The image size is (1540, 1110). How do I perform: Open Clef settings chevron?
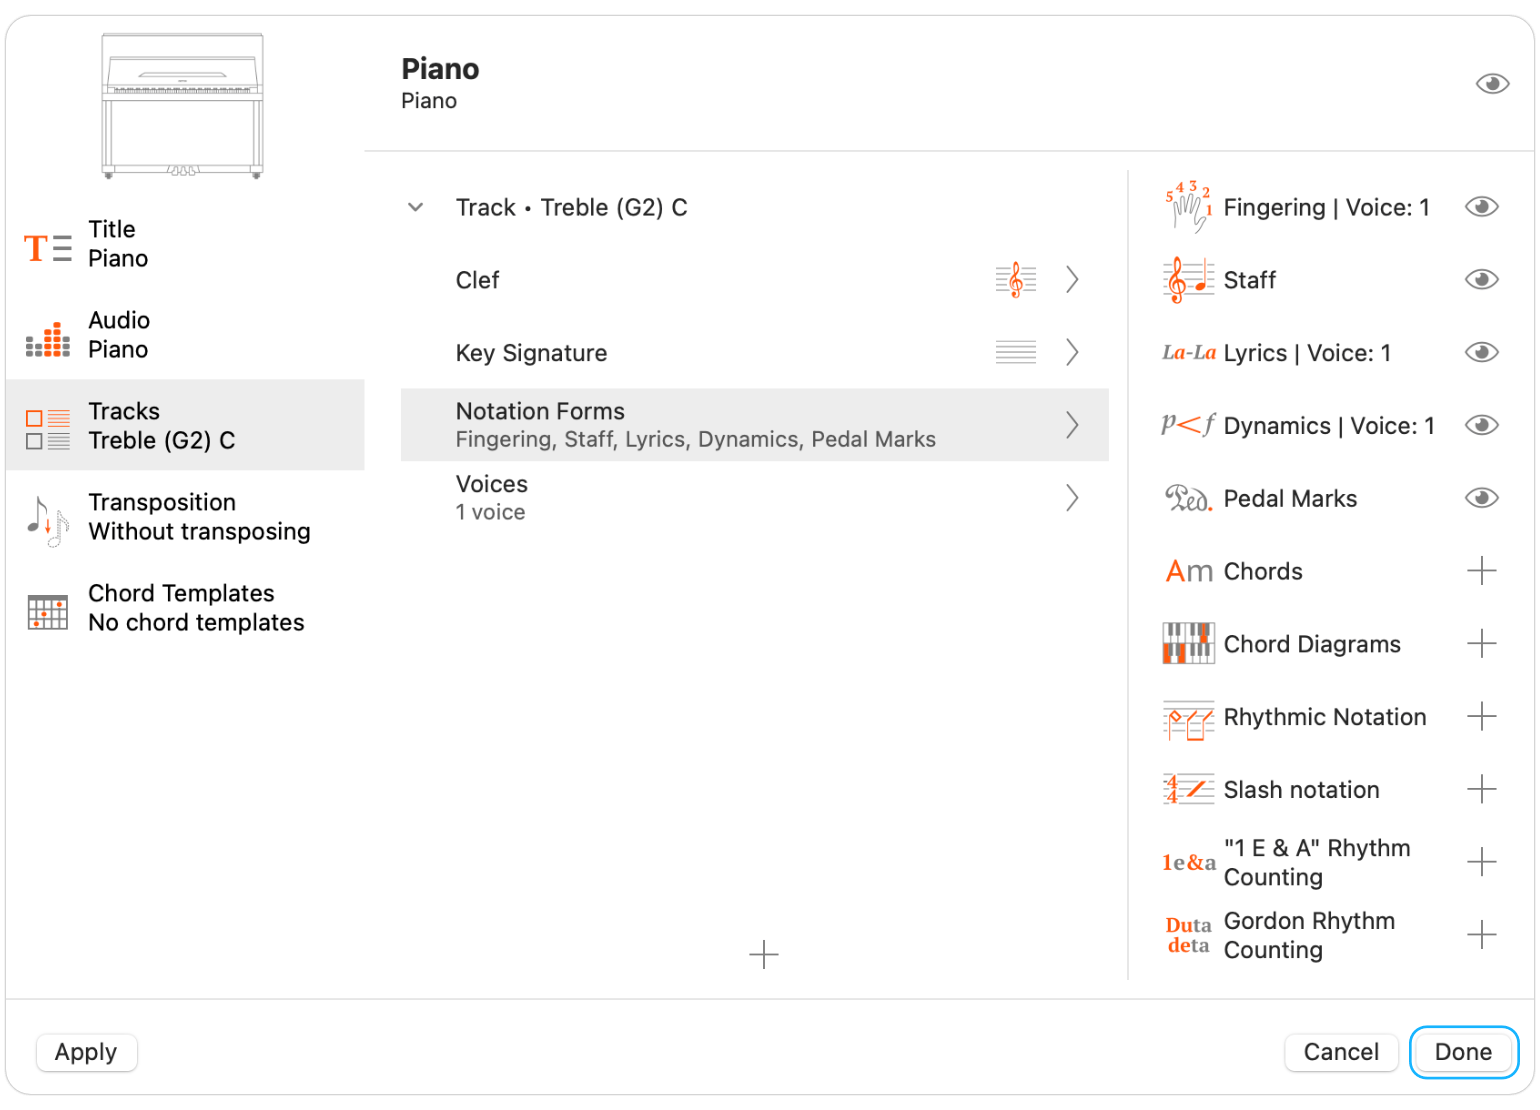(x=1072, y=280)
